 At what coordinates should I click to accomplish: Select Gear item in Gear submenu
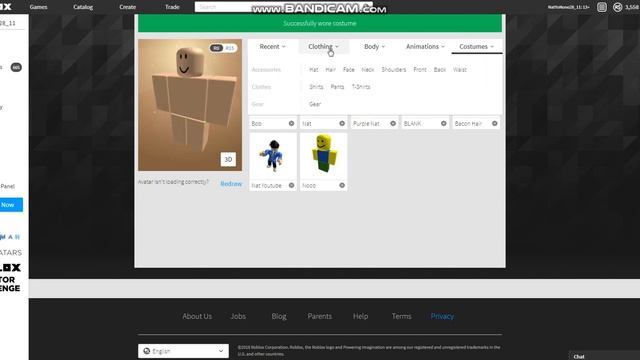click(315, 104)
